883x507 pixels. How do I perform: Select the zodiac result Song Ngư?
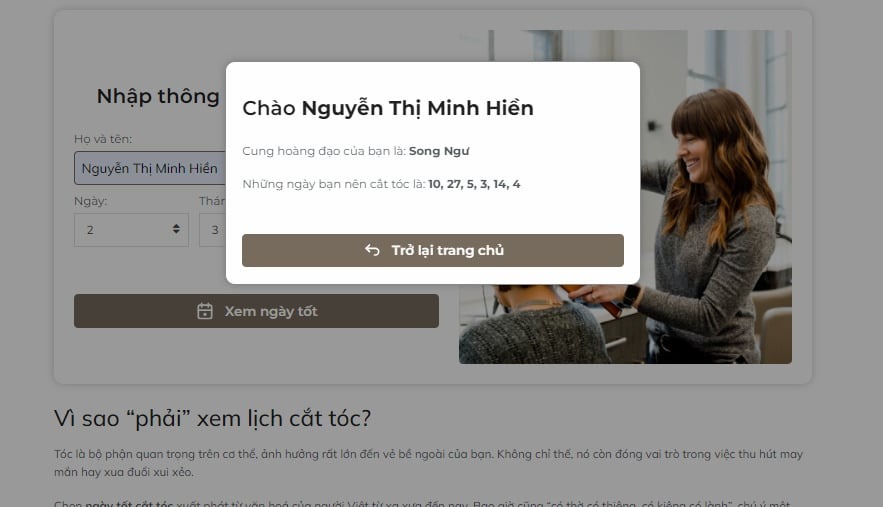coord(439,151)
